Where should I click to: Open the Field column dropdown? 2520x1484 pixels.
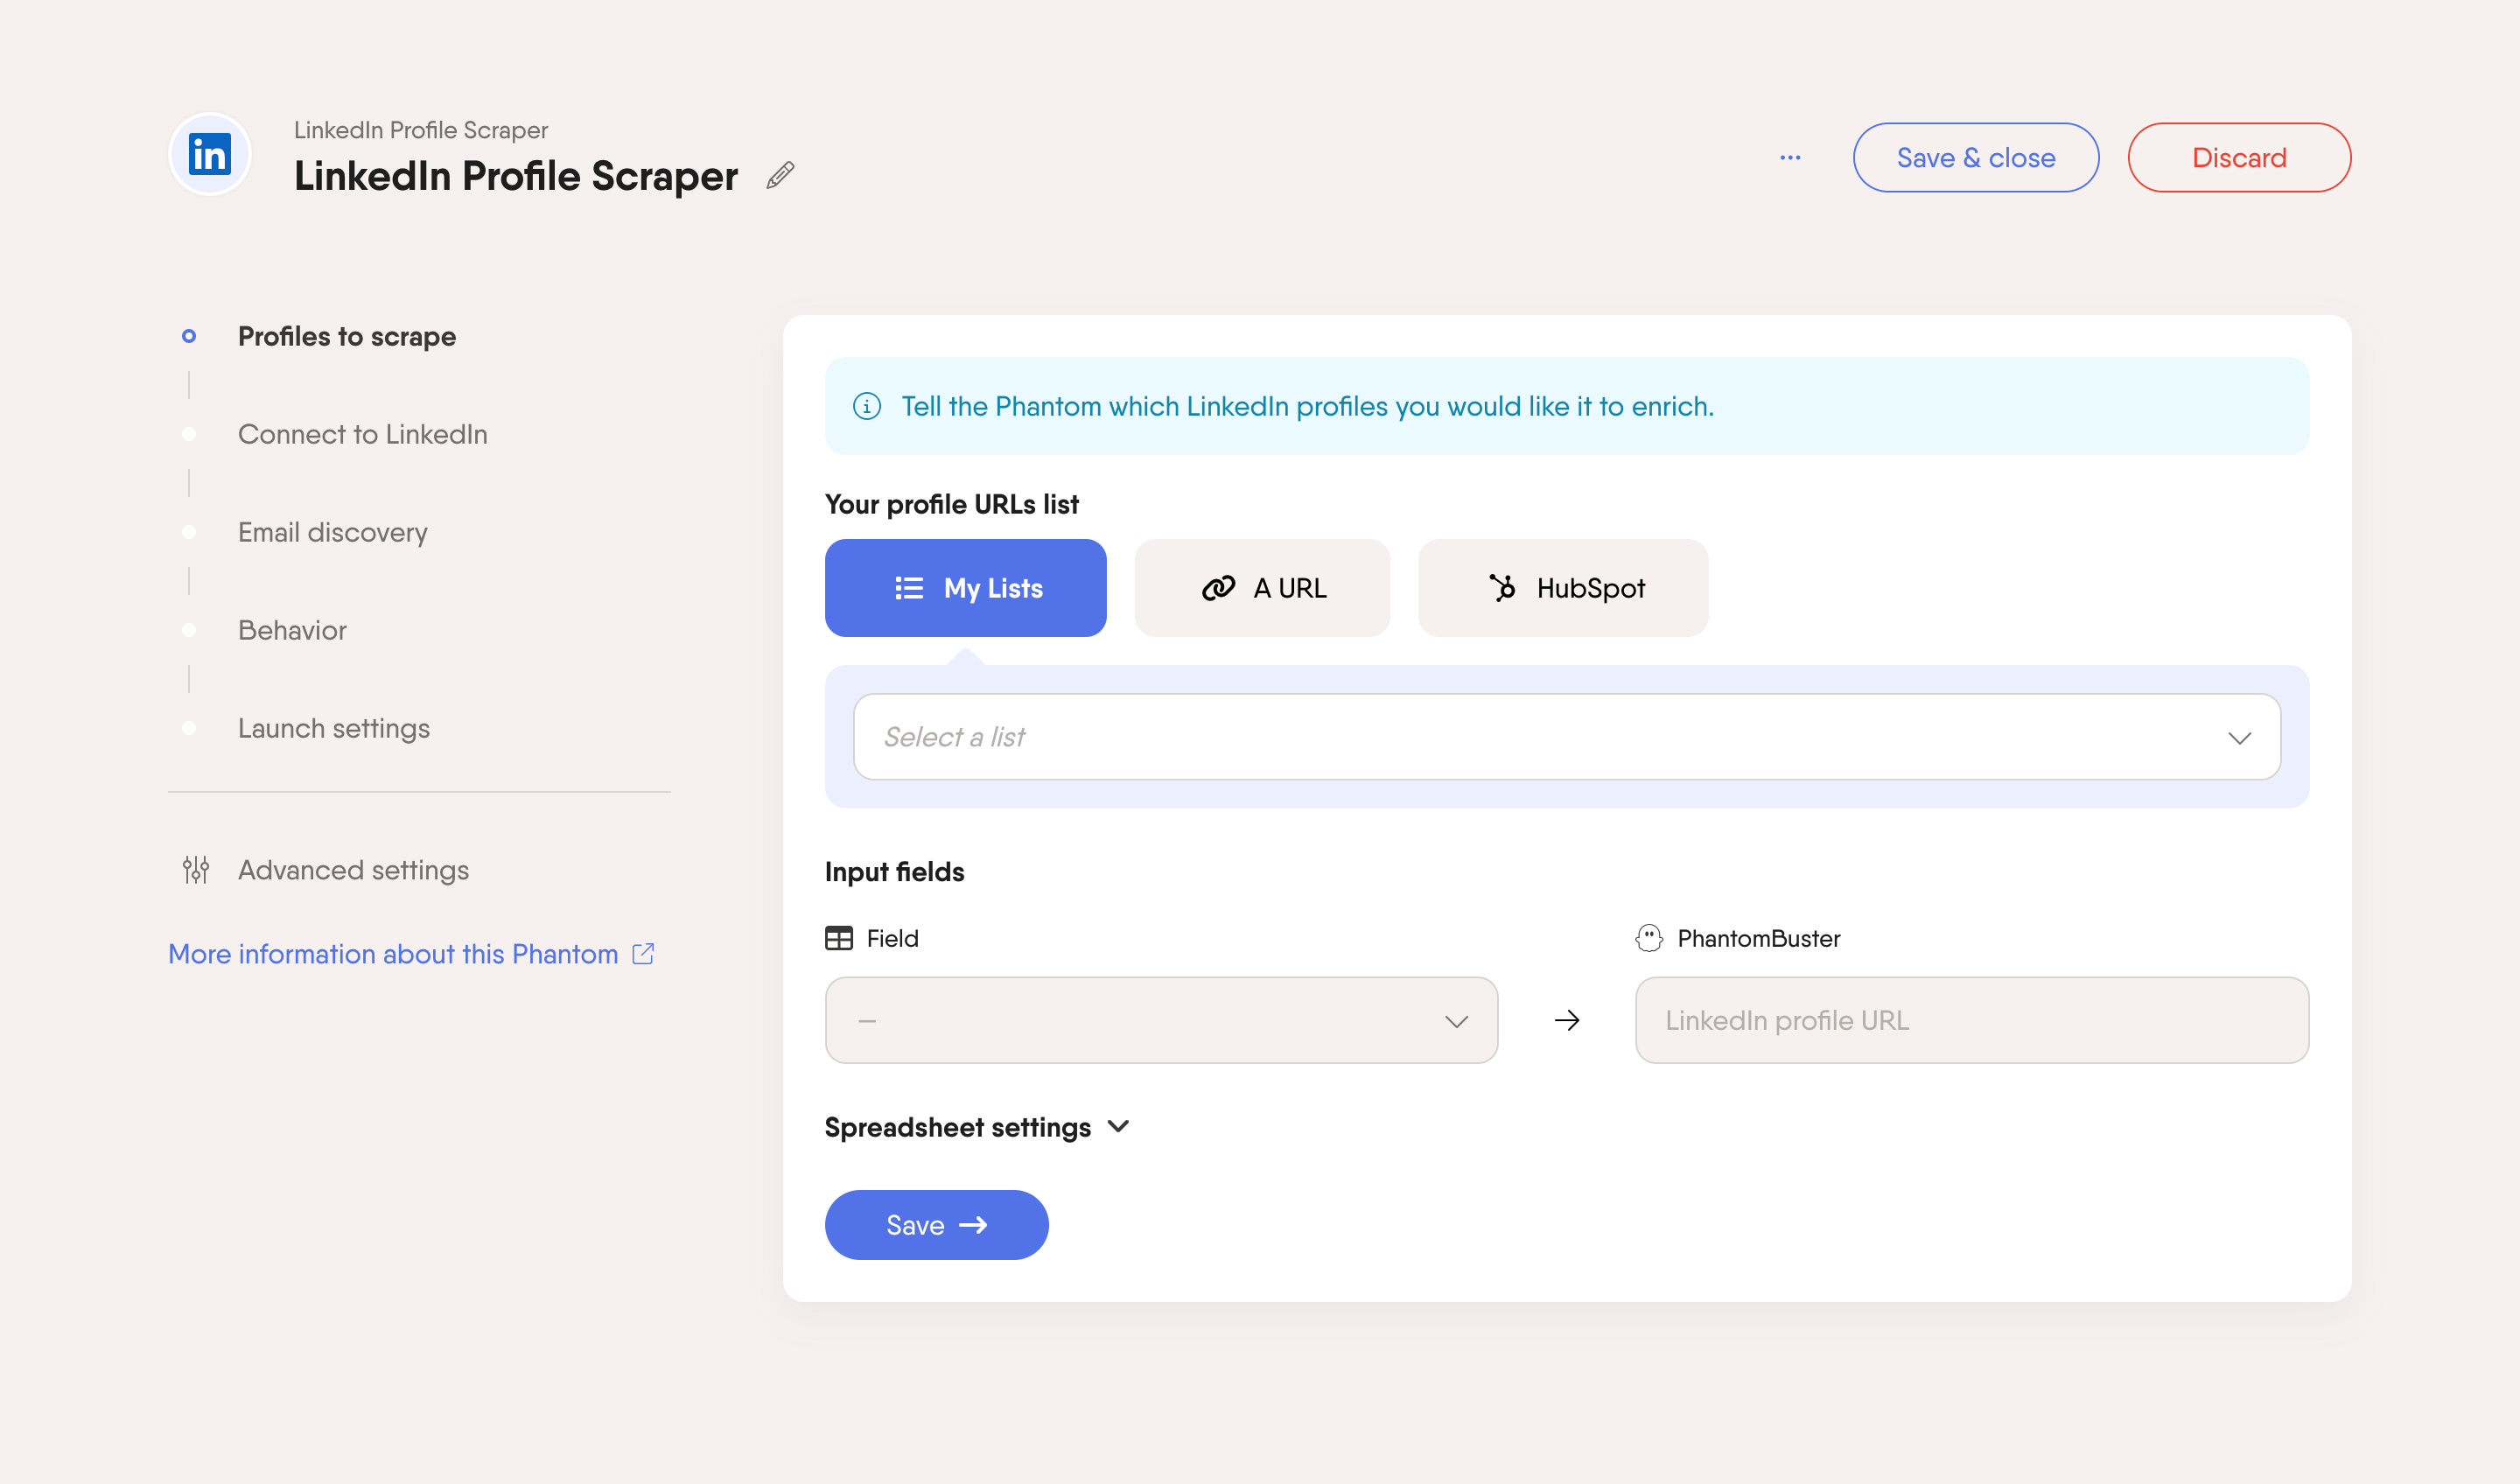point(1161,1020)
